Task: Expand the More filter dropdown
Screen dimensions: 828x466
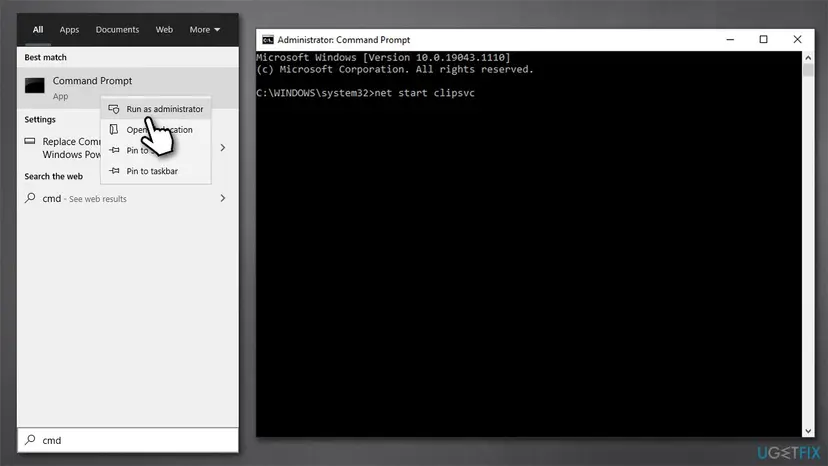Action: [205, 30]
